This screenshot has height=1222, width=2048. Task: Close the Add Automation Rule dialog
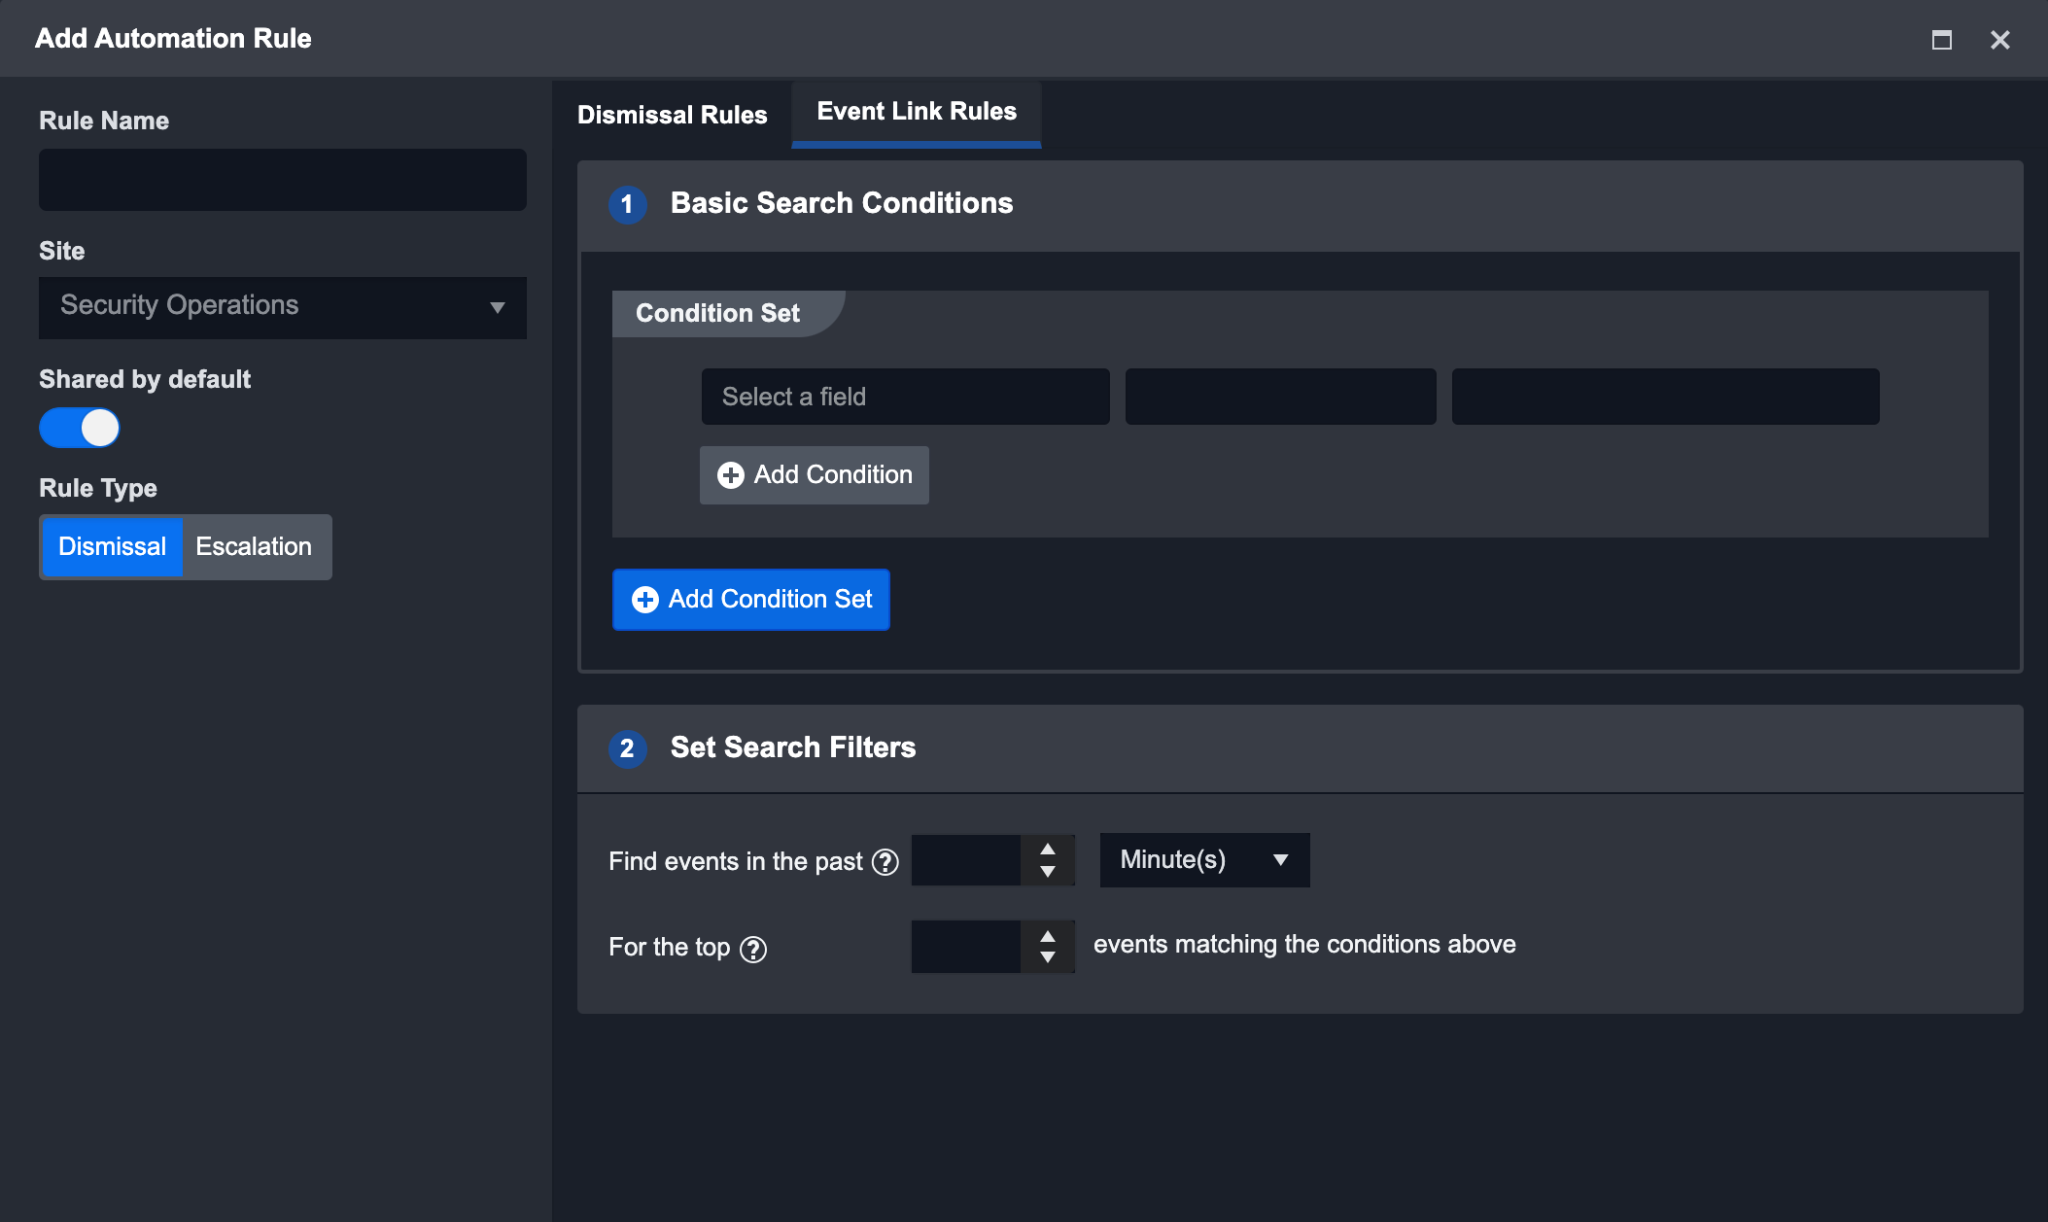[x=2000, y=40]
